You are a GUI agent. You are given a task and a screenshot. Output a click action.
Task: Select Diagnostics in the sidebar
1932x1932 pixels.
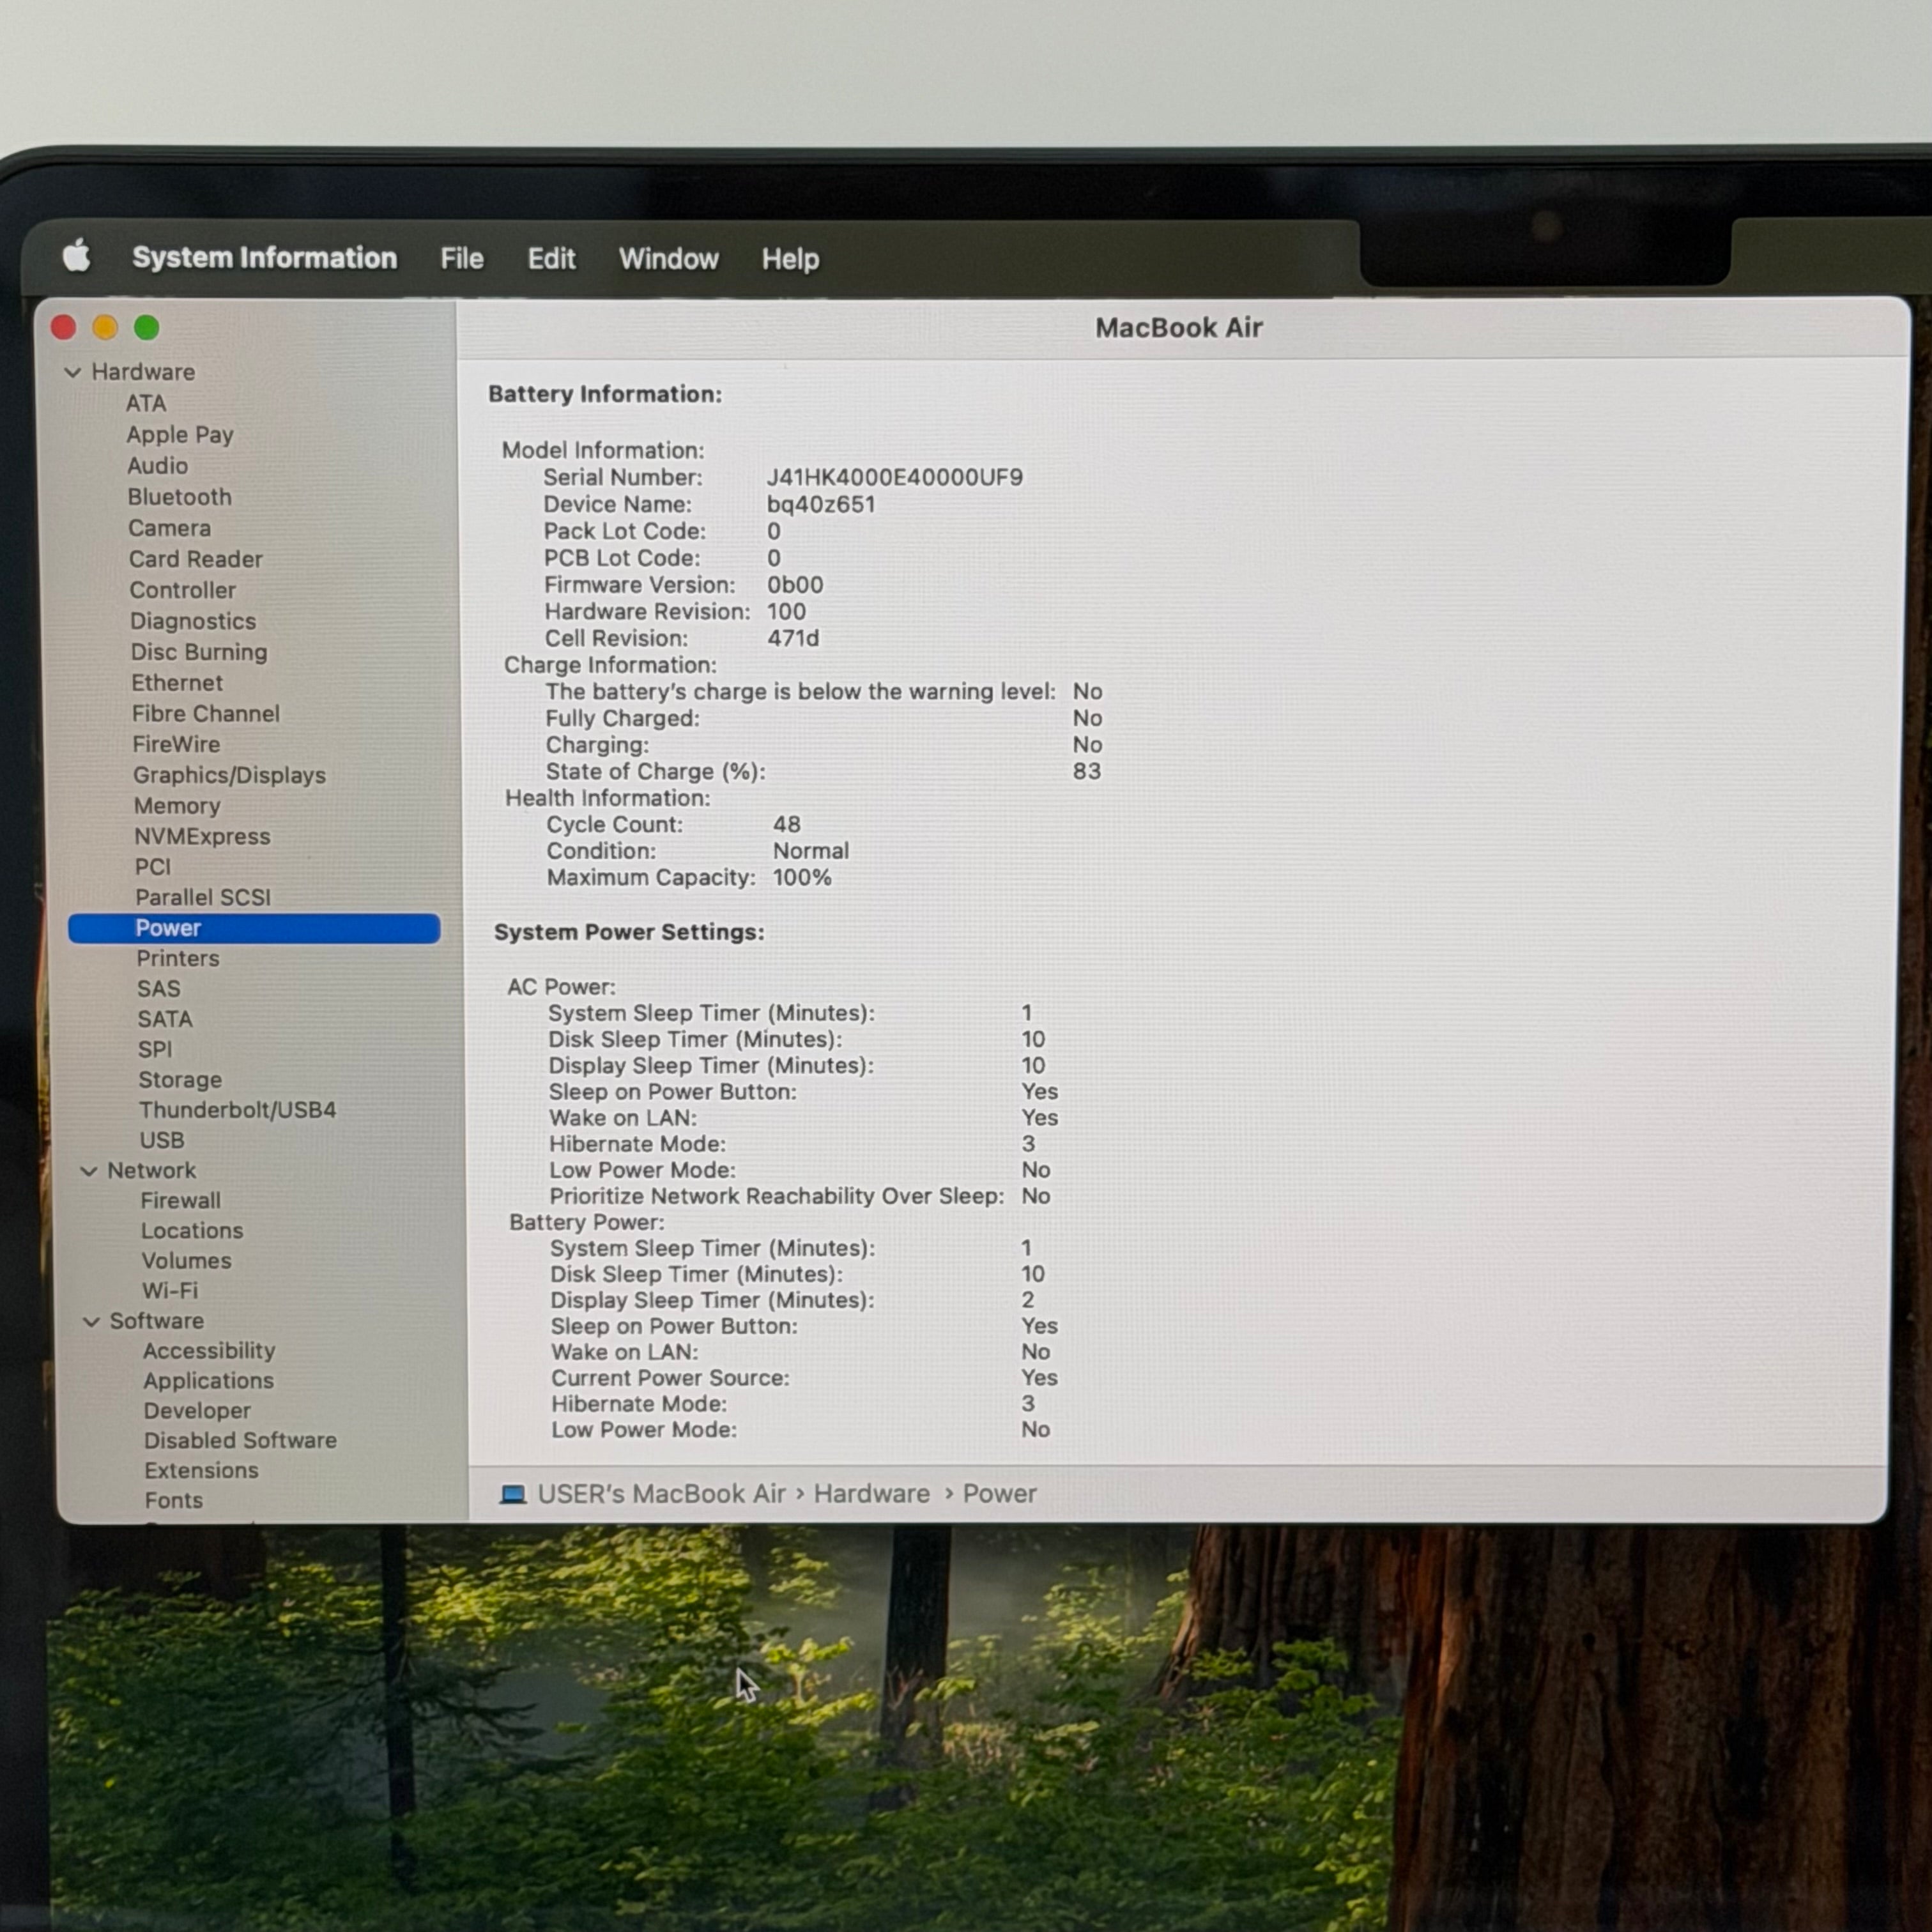pyautogui.click(x=193, y=621)
